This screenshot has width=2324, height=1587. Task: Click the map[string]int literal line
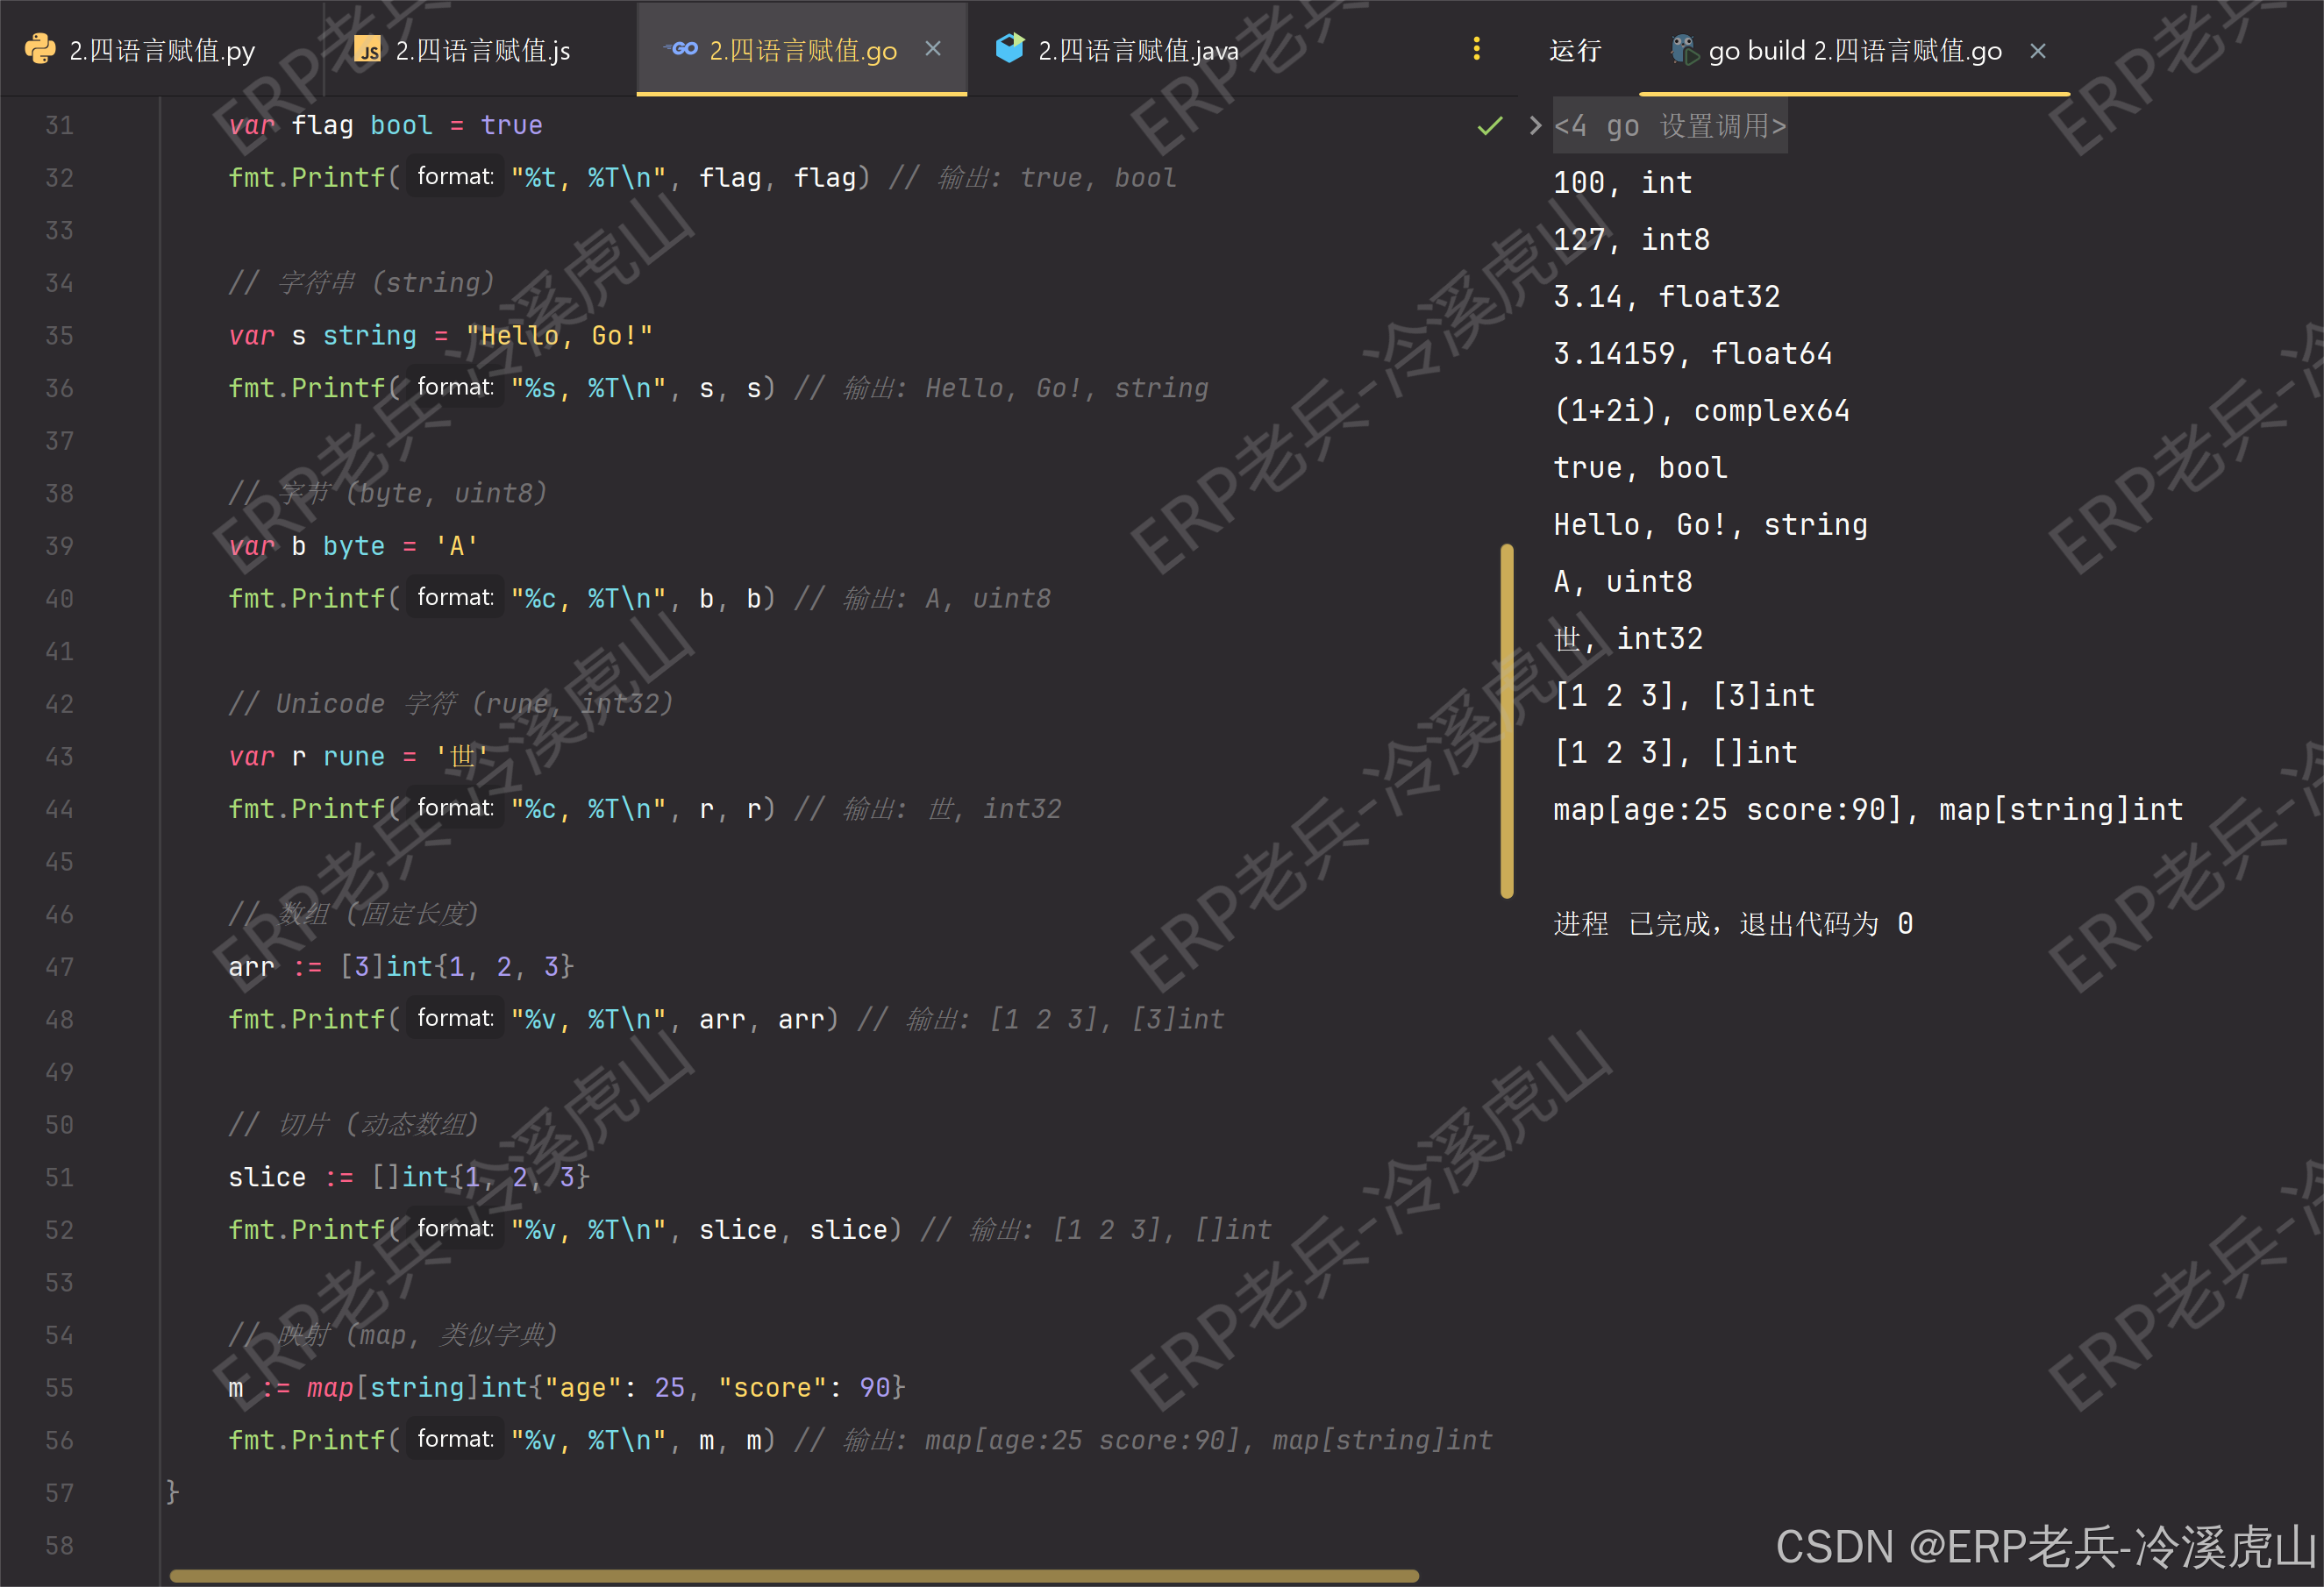[567, 1388]
